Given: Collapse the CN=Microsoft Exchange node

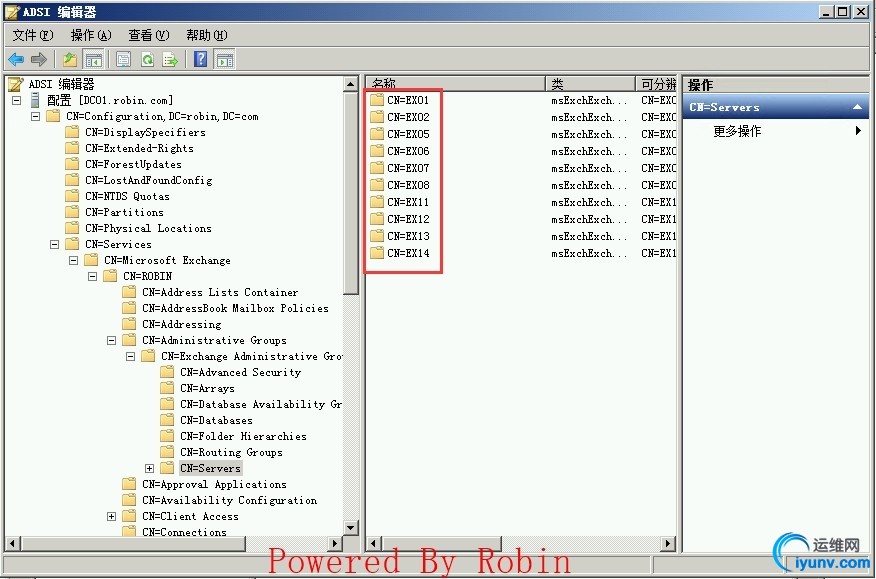Looking at the screenshot, I should pos(74,260).
